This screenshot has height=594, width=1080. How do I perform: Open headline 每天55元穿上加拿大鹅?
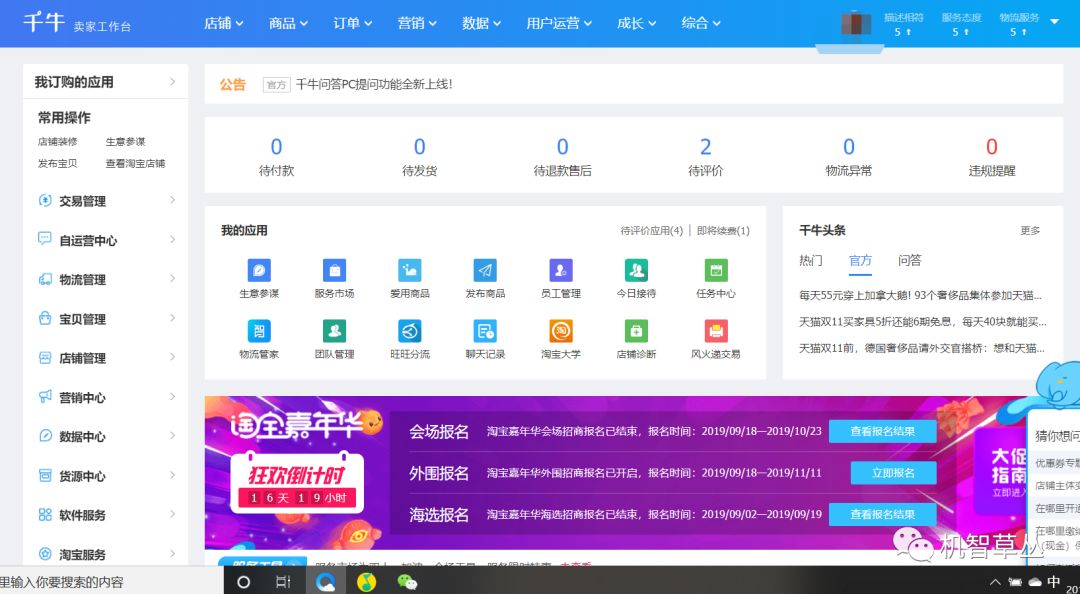click(920, 295)
